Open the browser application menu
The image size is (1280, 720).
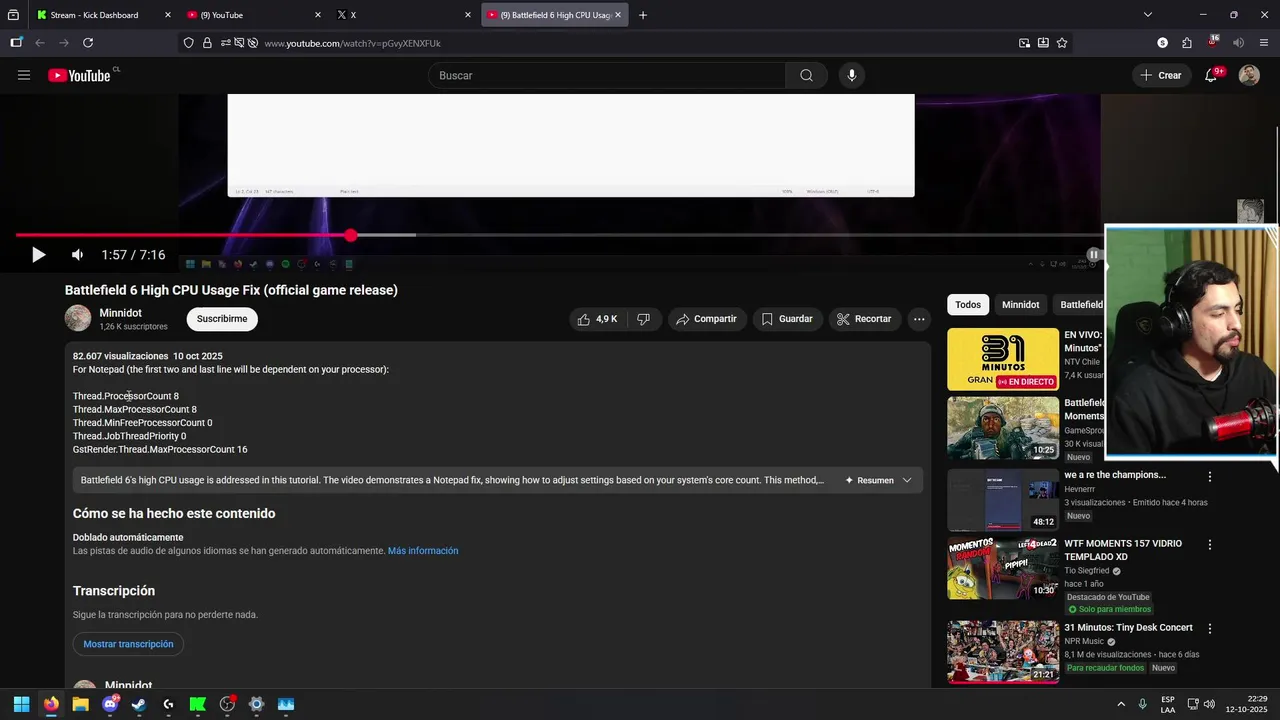[x=1264, y=43]
